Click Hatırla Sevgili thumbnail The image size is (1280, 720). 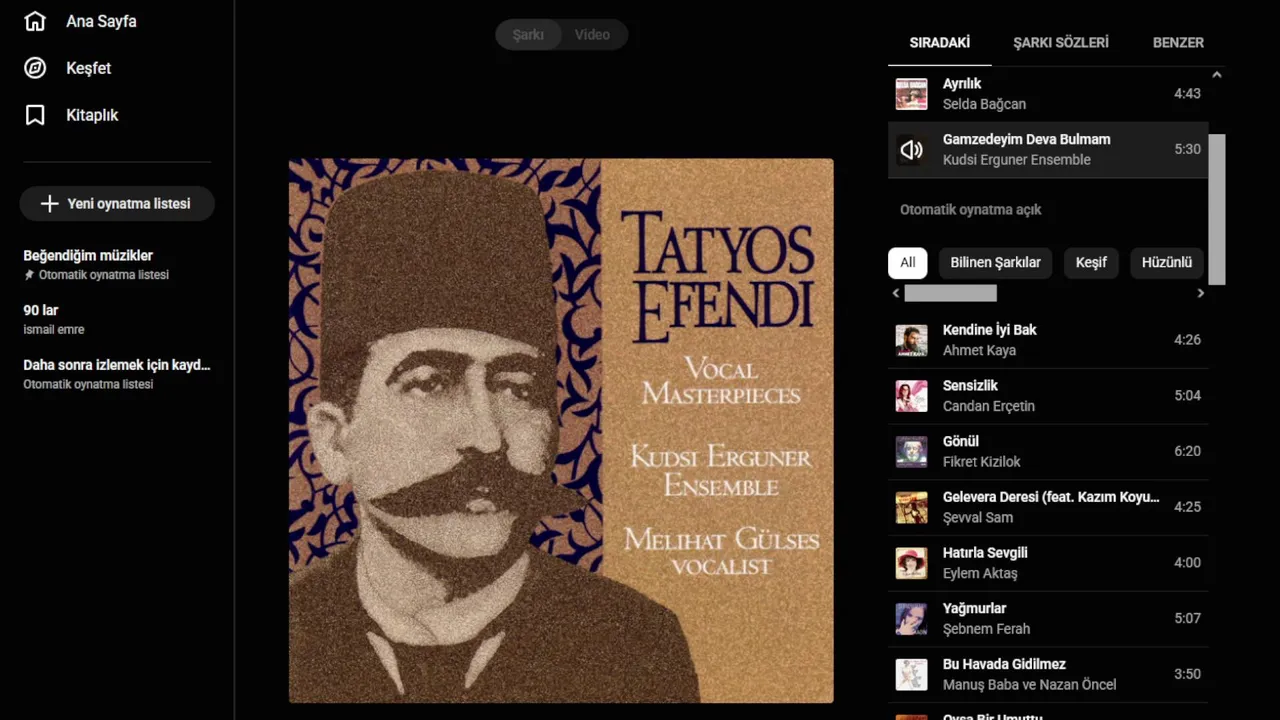coord(911,563)
